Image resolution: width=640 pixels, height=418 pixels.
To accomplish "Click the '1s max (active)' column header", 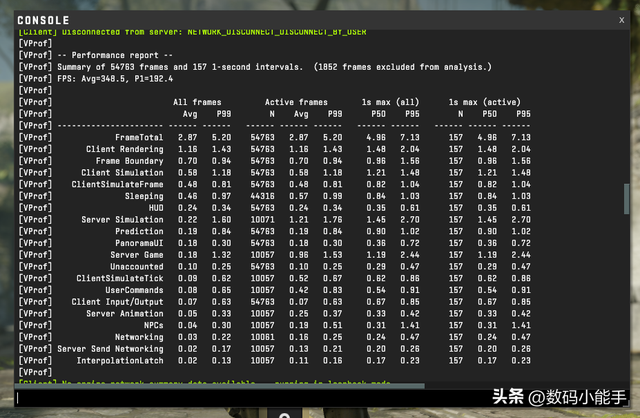I will 484,102.
